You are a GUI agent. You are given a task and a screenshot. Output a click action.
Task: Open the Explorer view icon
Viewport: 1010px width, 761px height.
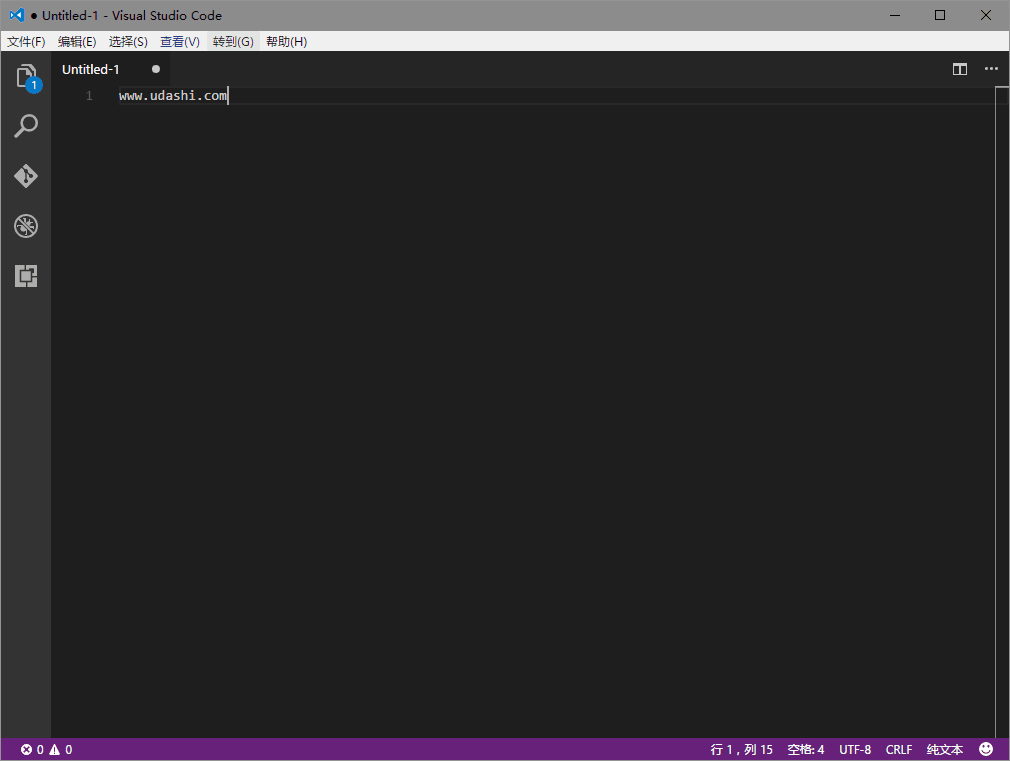coord(26,77)
